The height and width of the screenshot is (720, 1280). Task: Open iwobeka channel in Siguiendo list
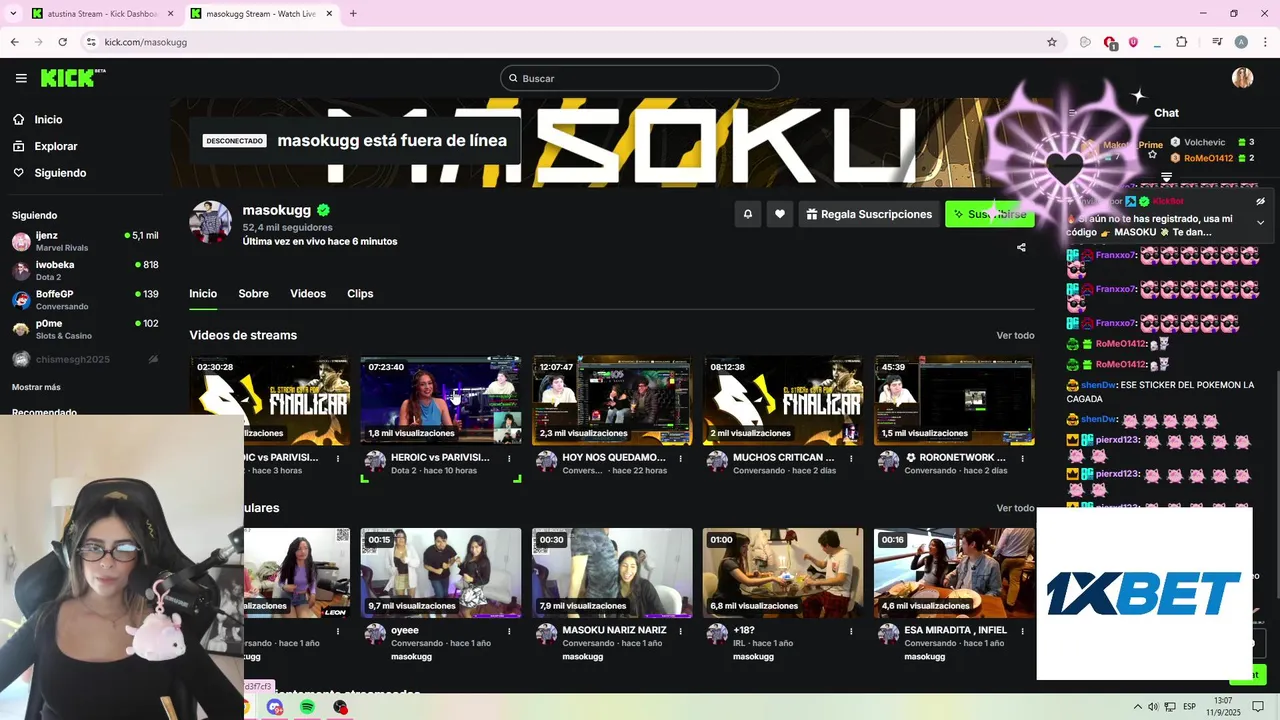tap(85, 270)
